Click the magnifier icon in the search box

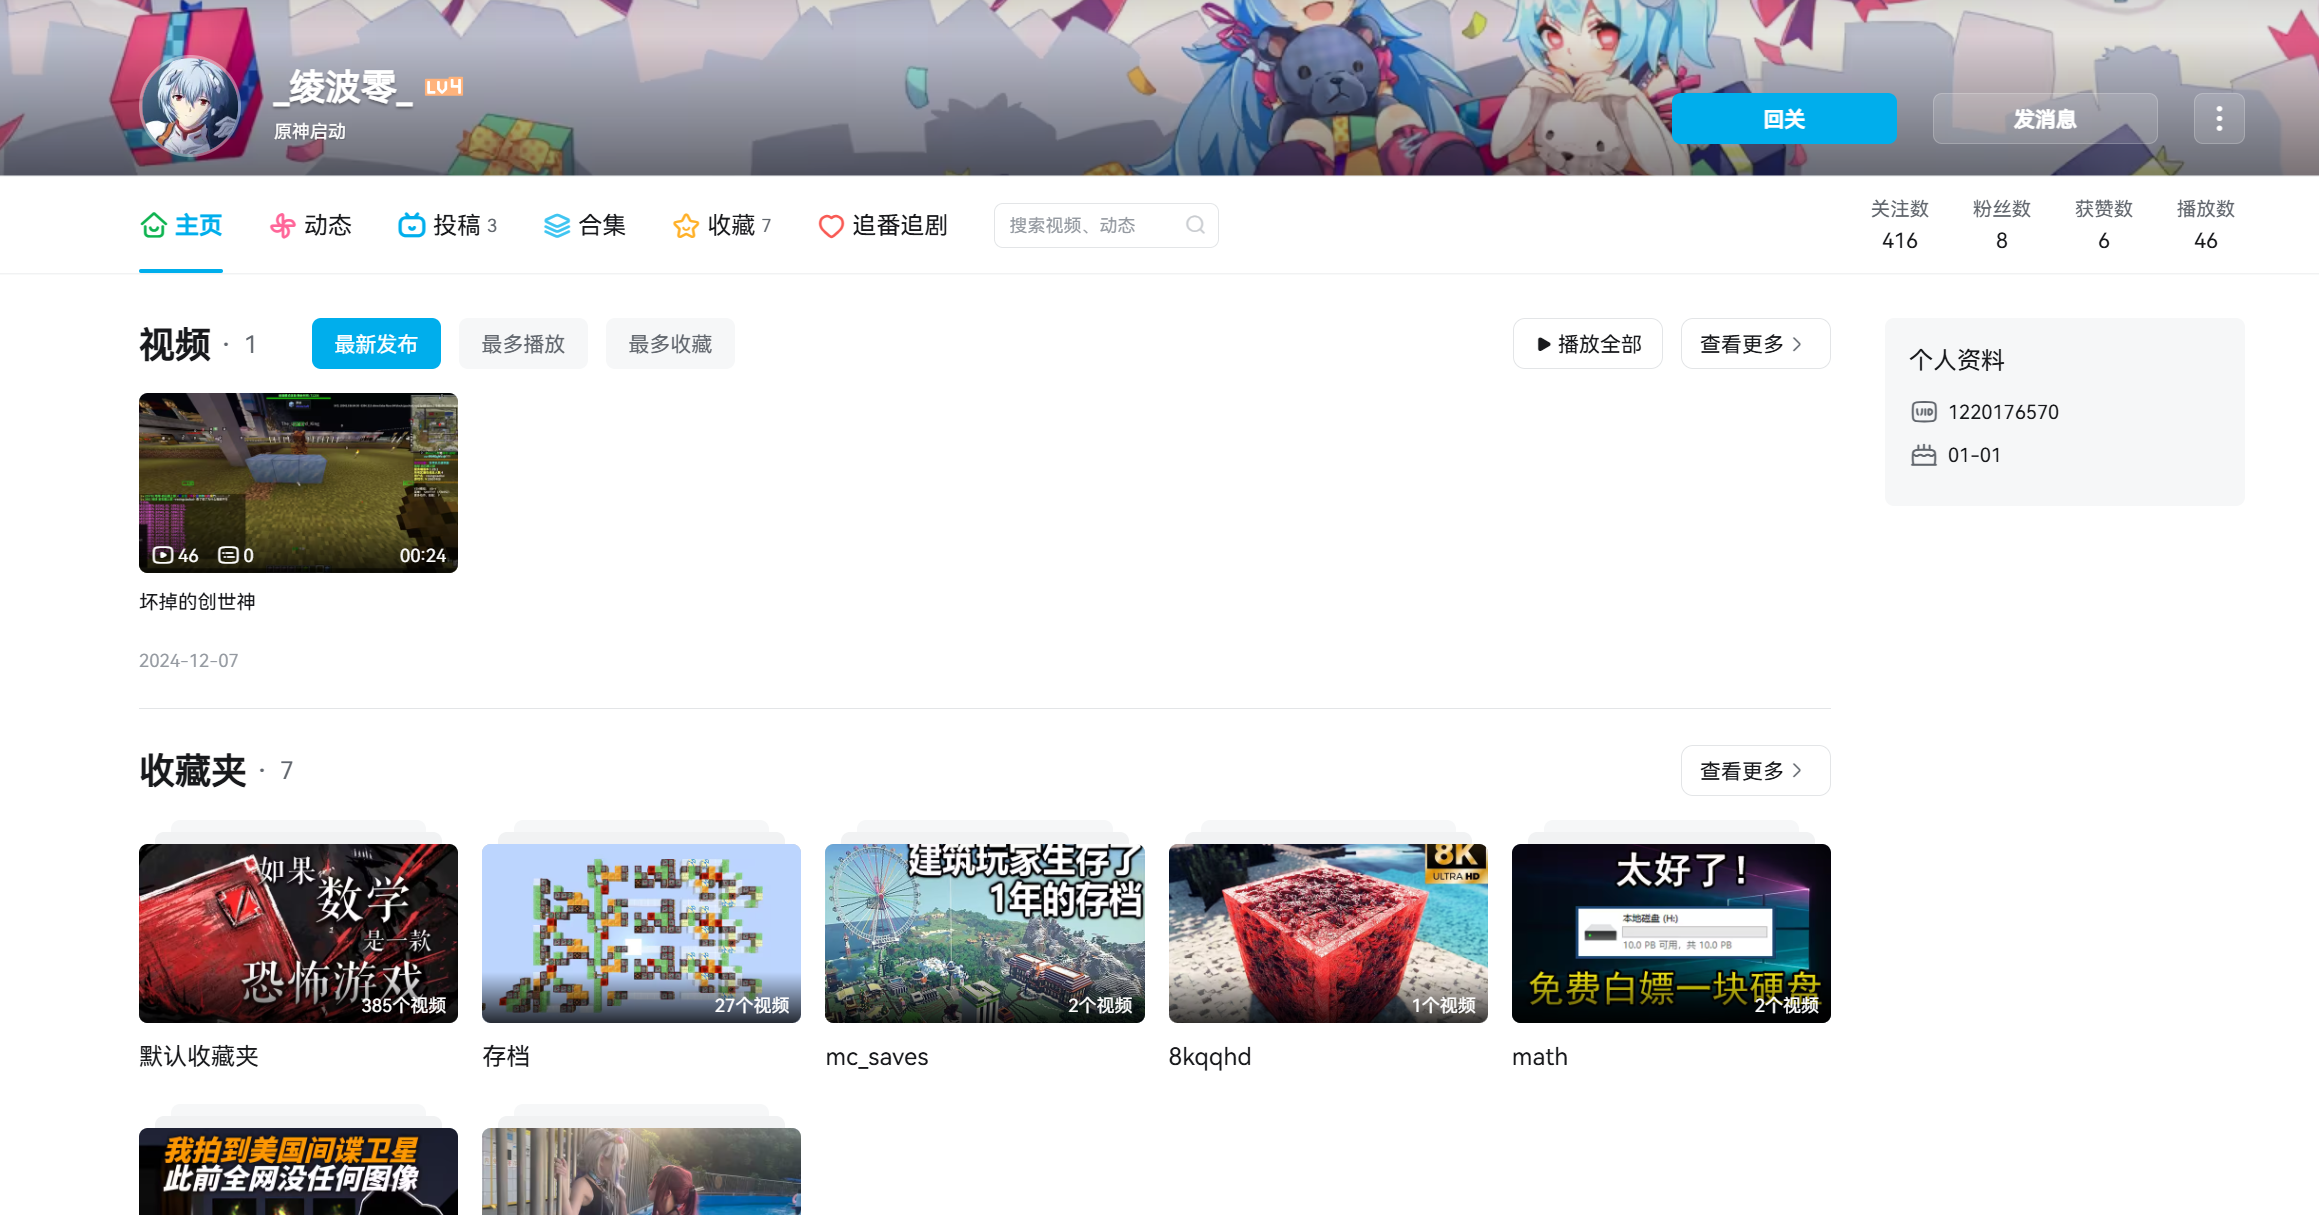(1196, 225)
